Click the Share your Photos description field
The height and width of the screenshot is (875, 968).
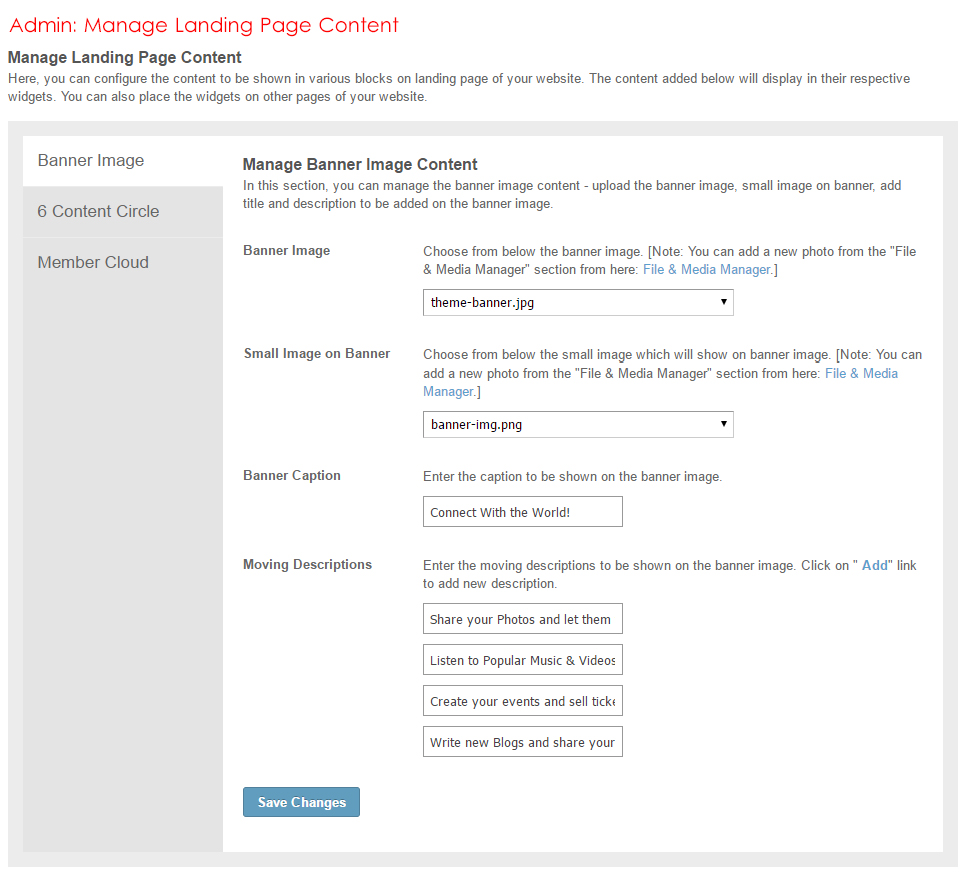[522, 620]
